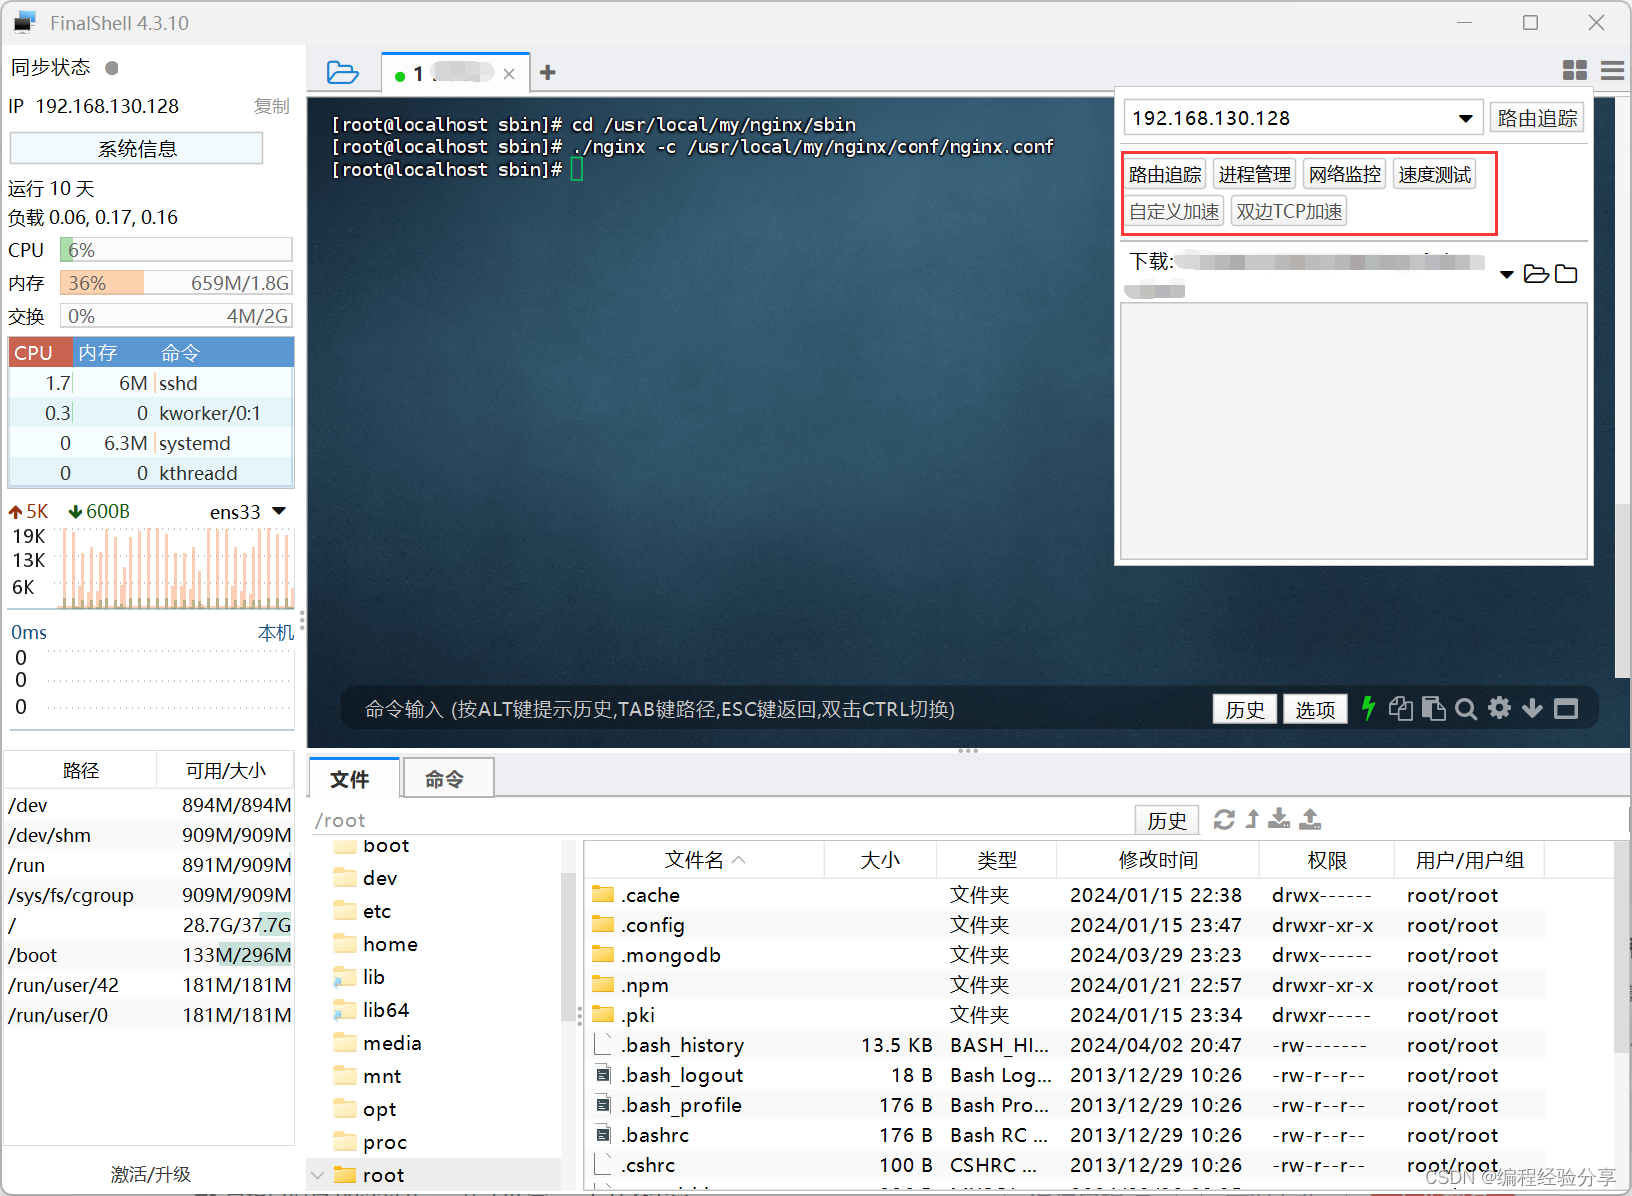Click the command input field
Viewport: 1632px width, 1196px height.
coord(780,709)
